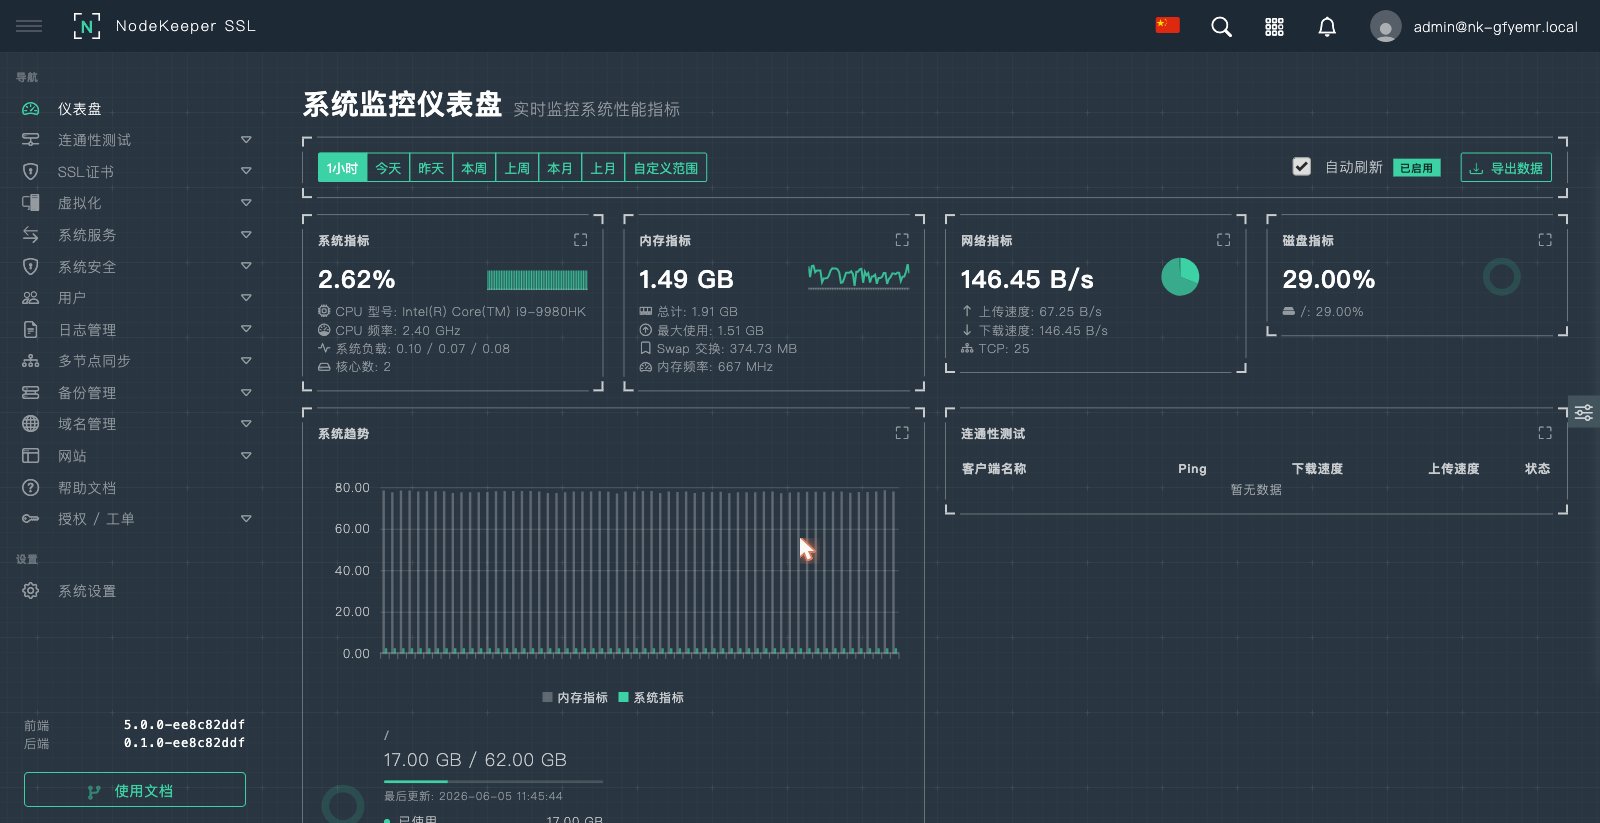Click the 帮助文档 question mark icon
The height and width of the screenshot is (823, 1600).
31,488
